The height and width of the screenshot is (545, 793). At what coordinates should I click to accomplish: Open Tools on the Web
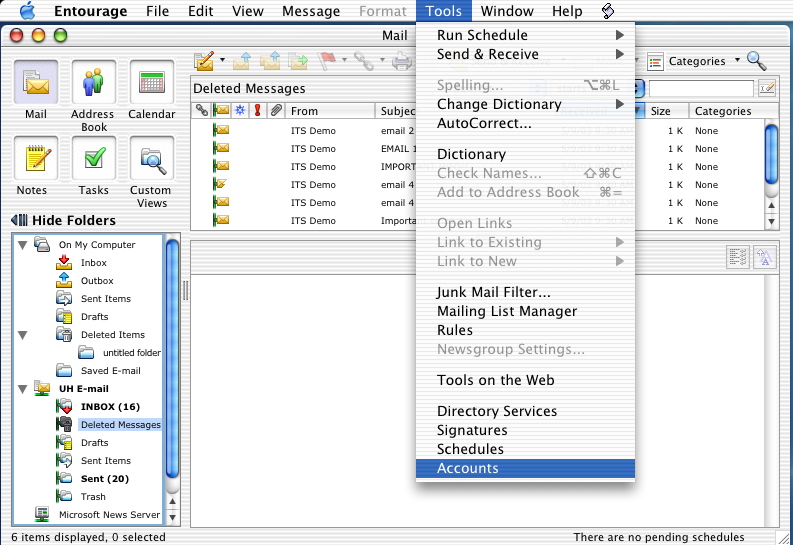click(525, 380)
